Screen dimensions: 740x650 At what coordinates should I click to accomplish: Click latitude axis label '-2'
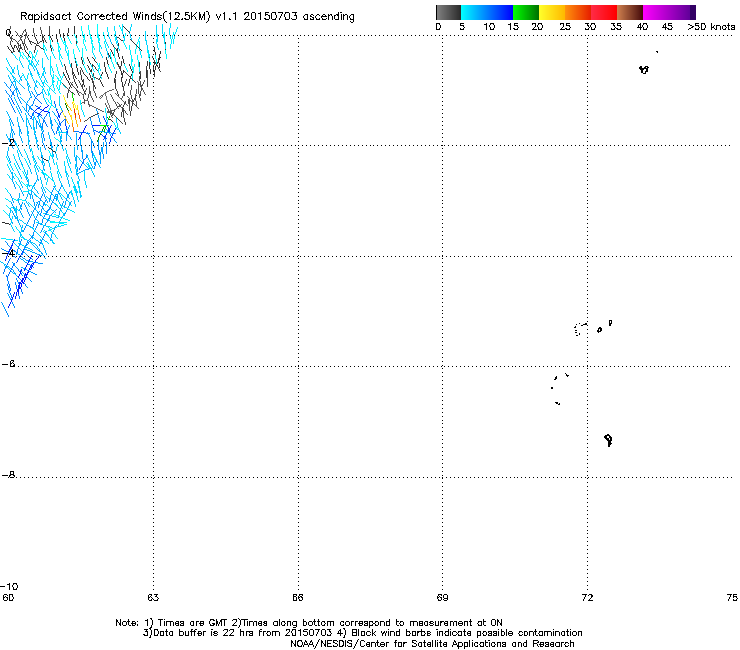click(8, 142)
